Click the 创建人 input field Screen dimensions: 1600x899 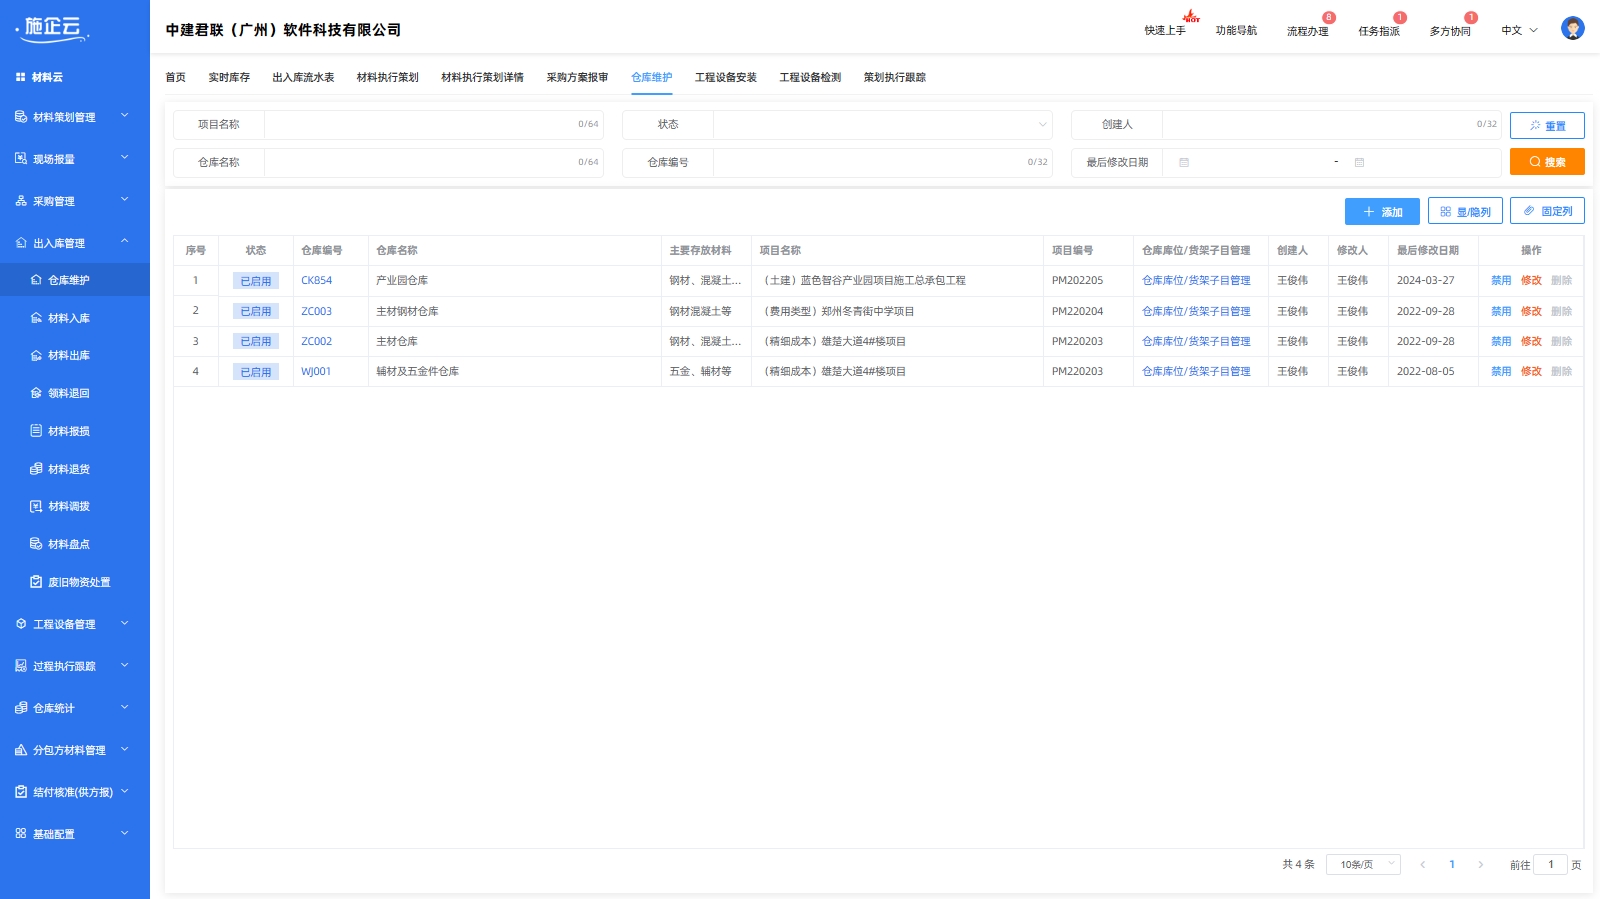(1331, 125)
